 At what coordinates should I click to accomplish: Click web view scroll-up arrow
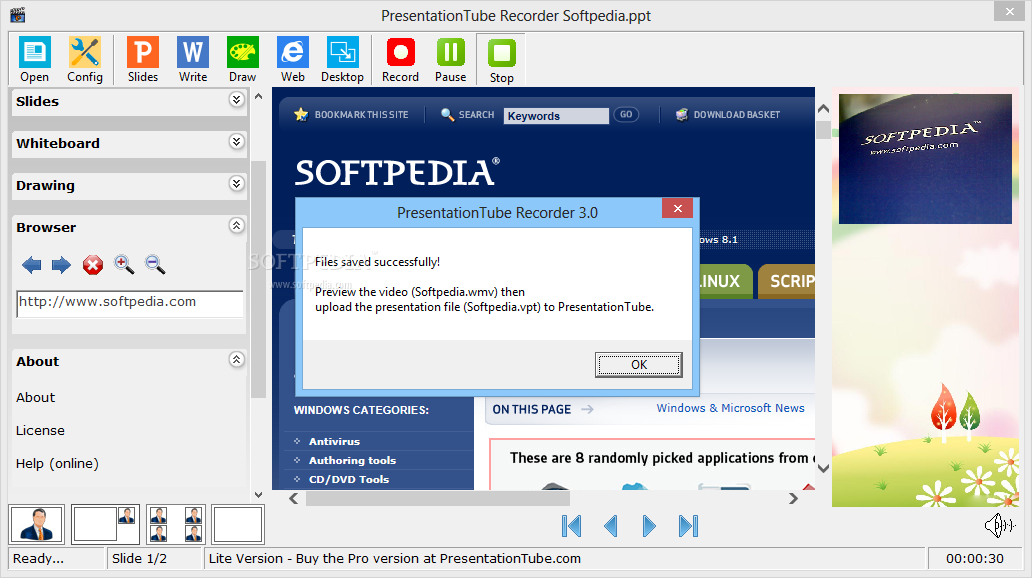pos(823,109)
